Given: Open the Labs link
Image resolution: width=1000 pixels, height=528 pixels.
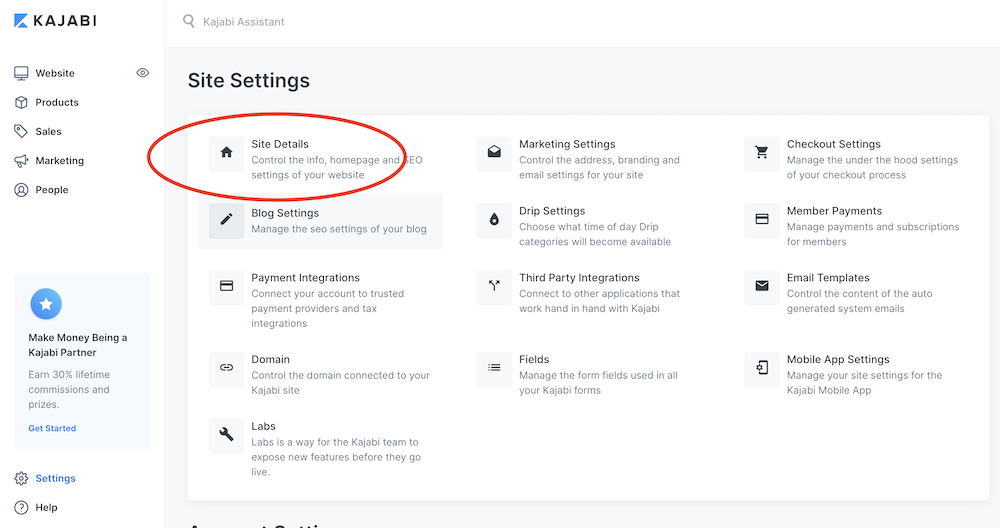Looking at the screenshot, I should (x=263, y=427).
